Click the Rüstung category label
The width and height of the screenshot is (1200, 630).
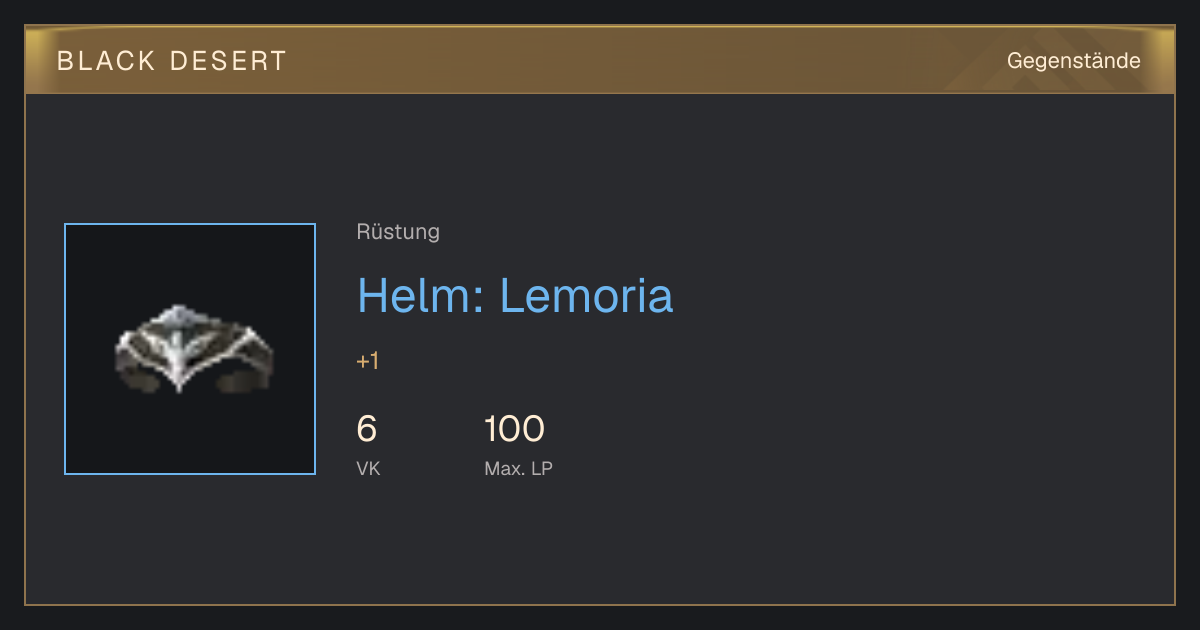pos(398,232)
